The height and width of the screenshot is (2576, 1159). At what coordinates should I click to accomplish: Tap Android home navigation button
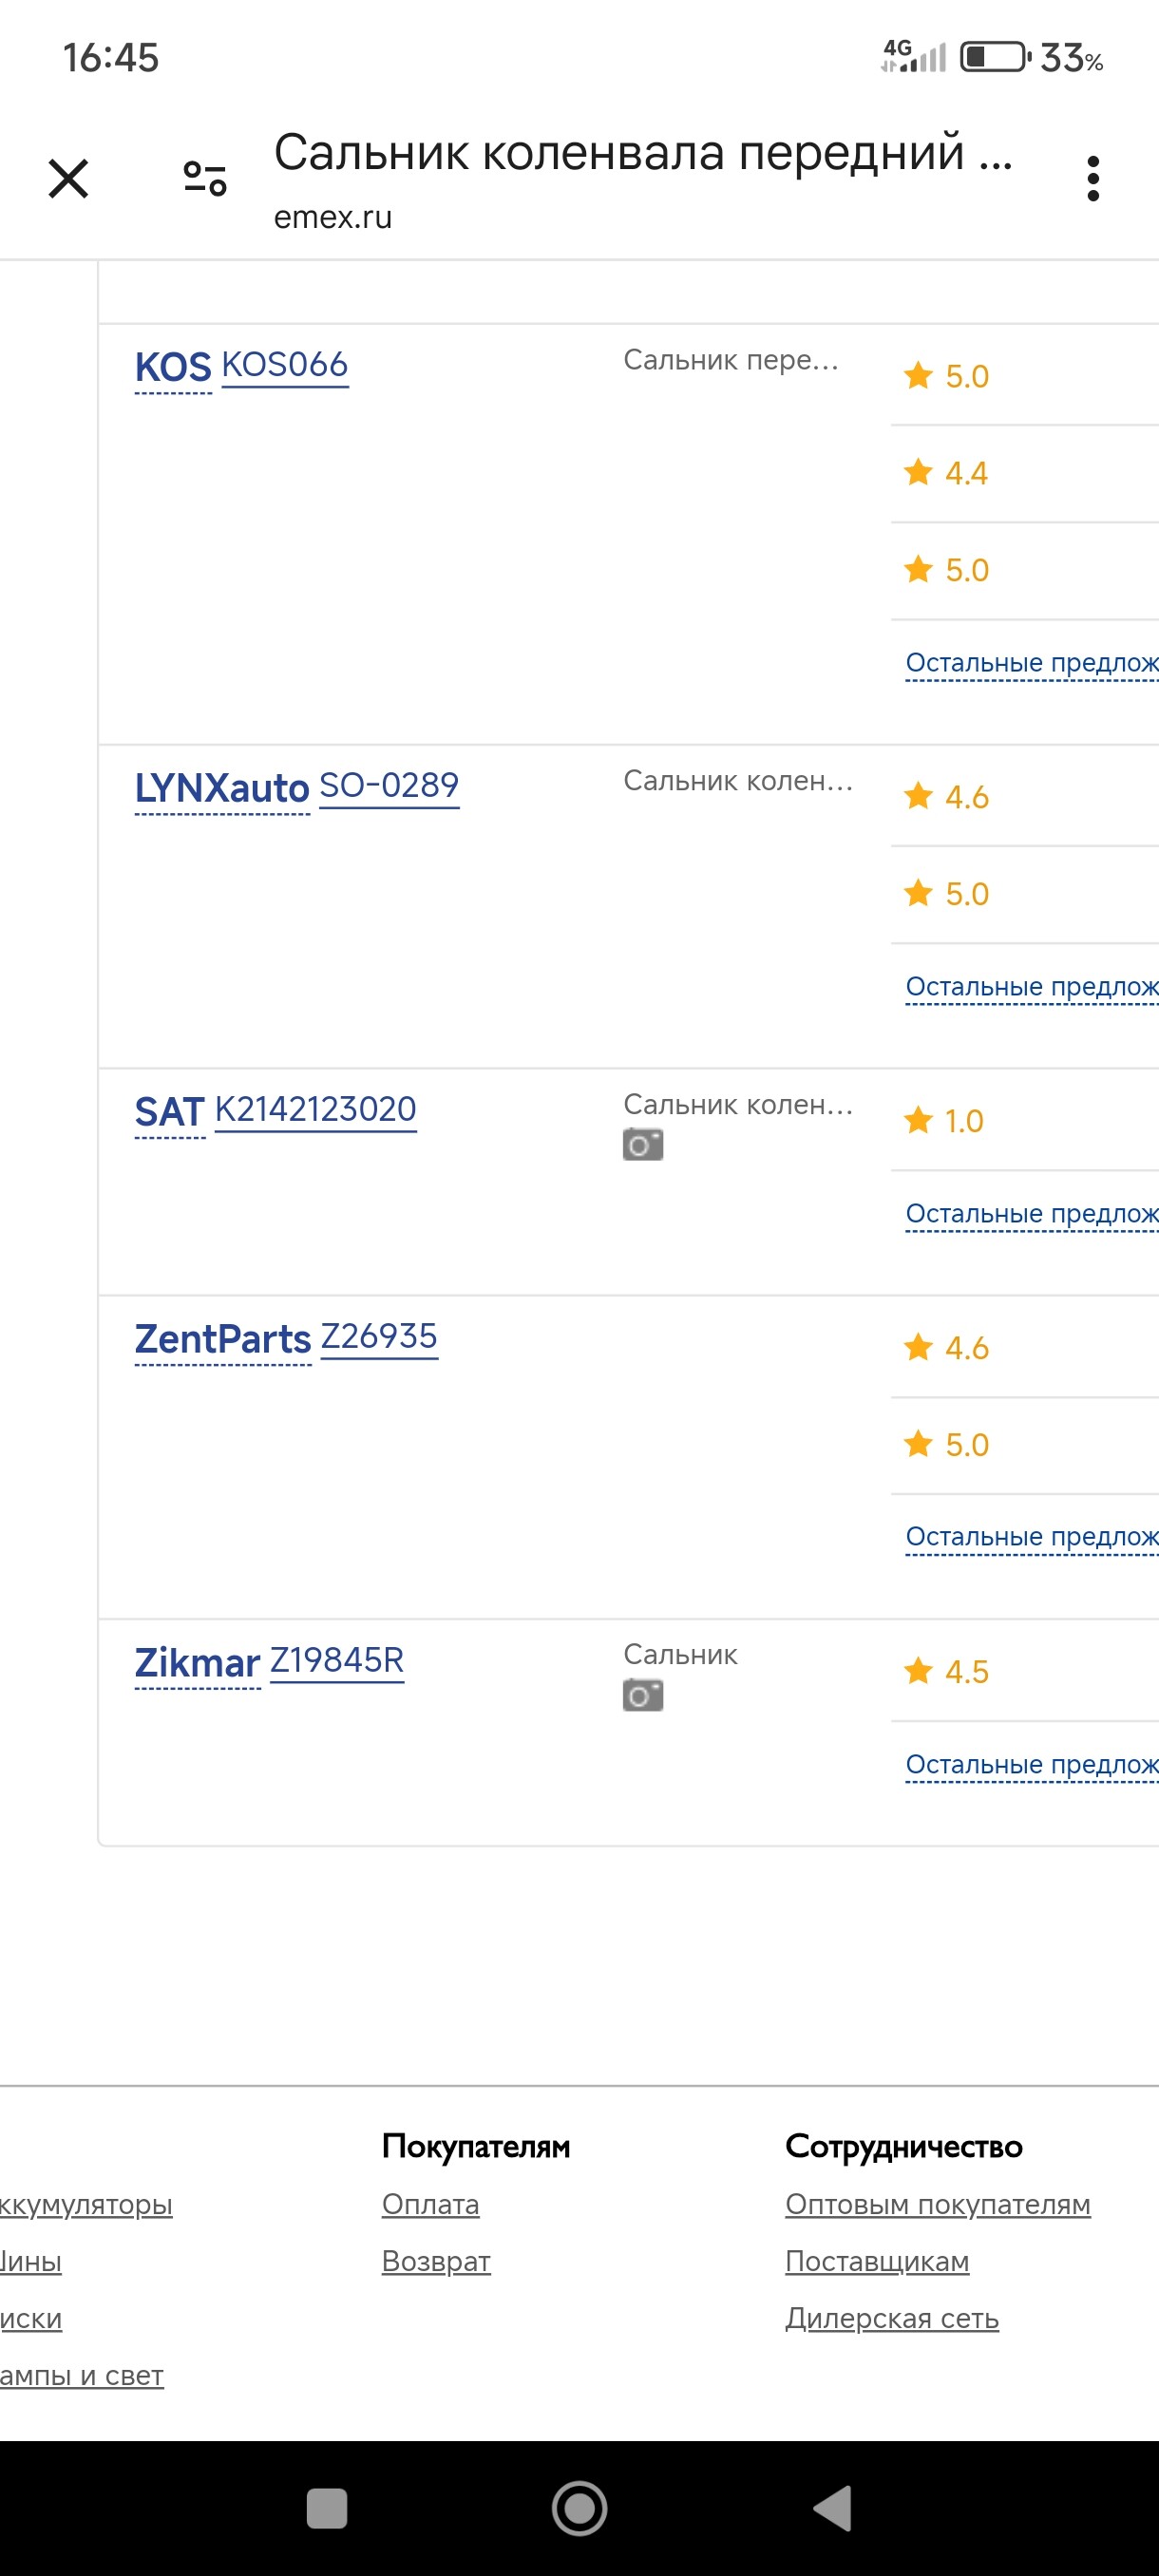(x=580, y=2508)
